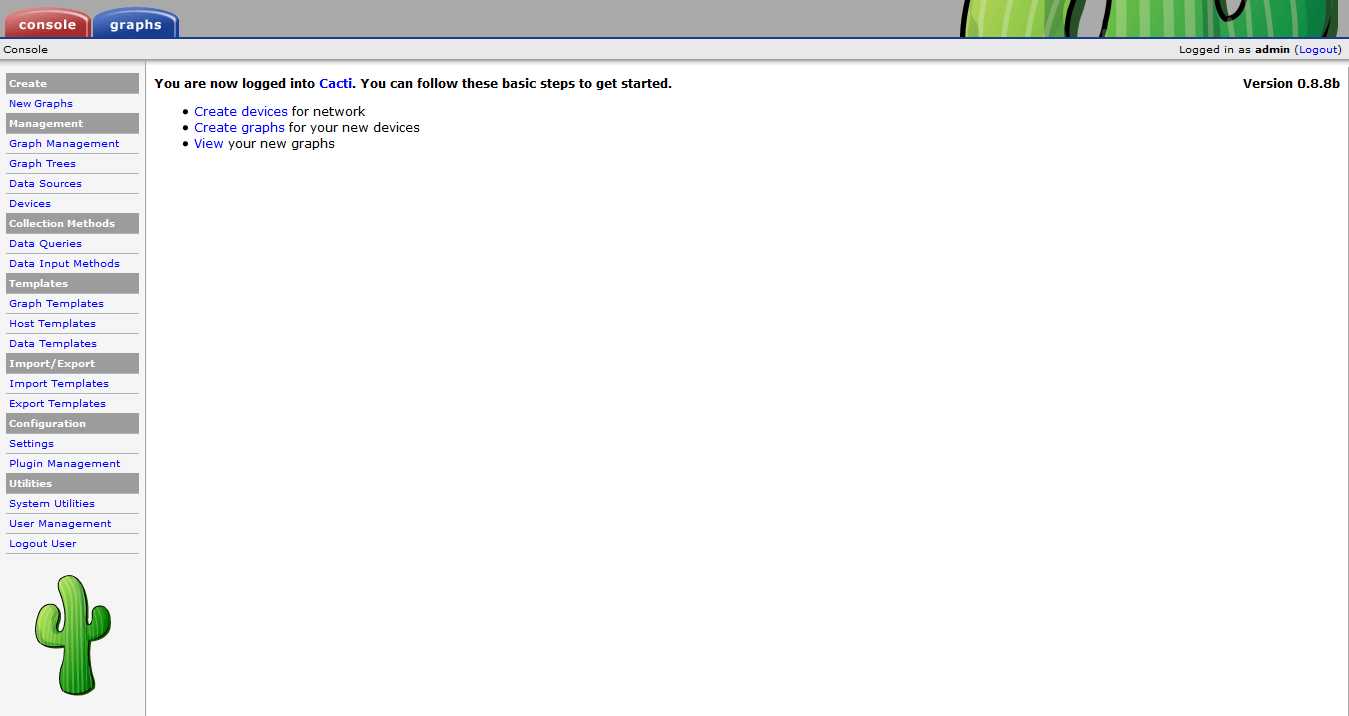Click the Create section header
Image resolution: width=1349 pixels, height=716 pixels.
click(72, 84)
